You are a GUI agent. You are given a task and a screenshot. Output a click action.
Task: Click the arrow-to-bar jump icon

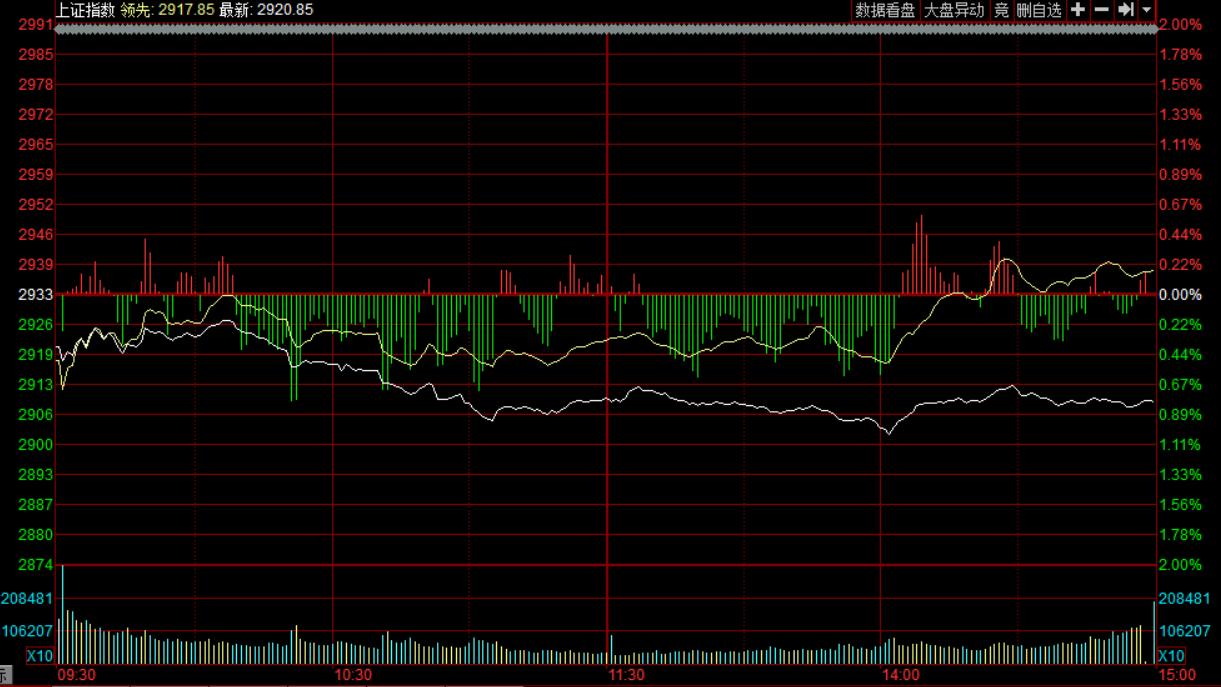tap(1126, 10)
